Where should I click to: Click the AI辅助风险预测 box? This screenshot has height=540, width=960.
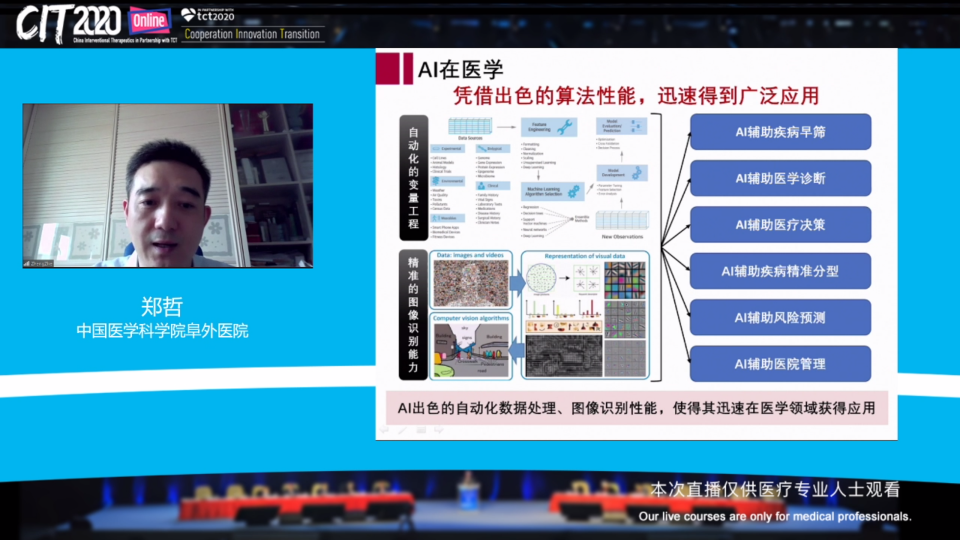tap(780, 318)
